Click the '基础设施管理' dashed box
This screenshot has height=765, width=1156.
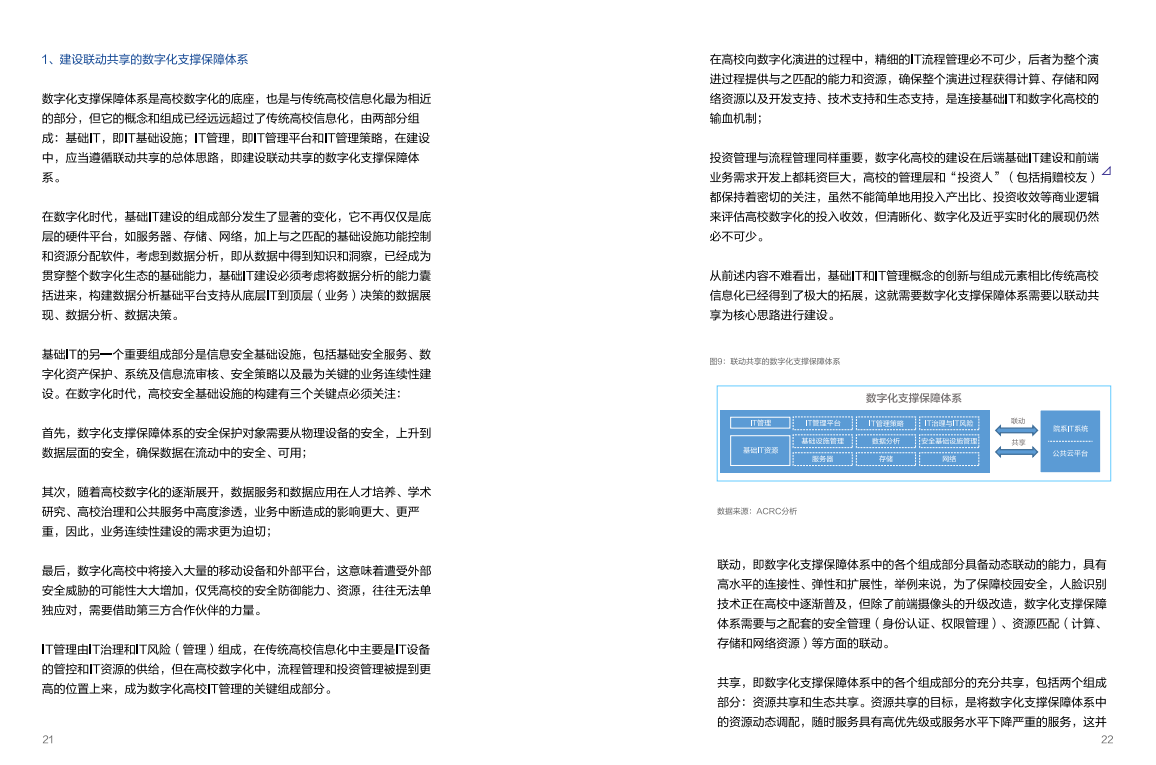click(x=822, y=441)
